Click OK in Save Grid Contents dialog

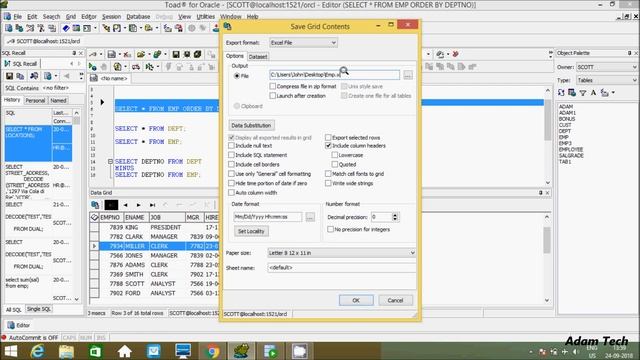pyautogui.click(x=356, y=300)
